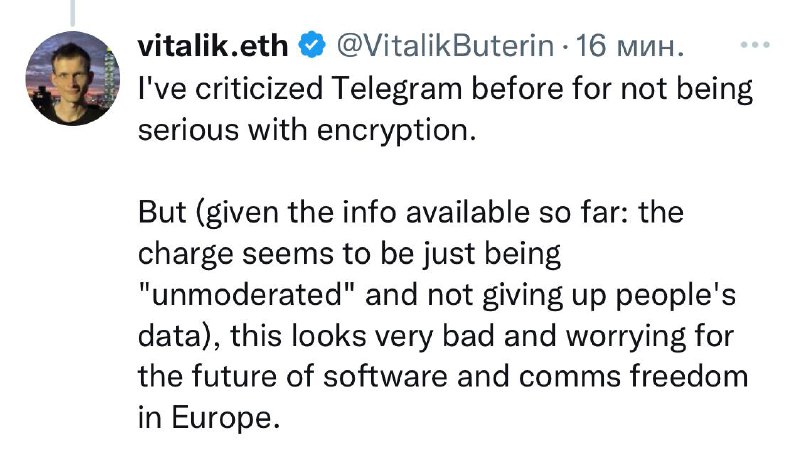The width and height of the screenshot is (800, 452).
Task: Click the 16 мин. timestamp
Action: click(x=629, y=45)
